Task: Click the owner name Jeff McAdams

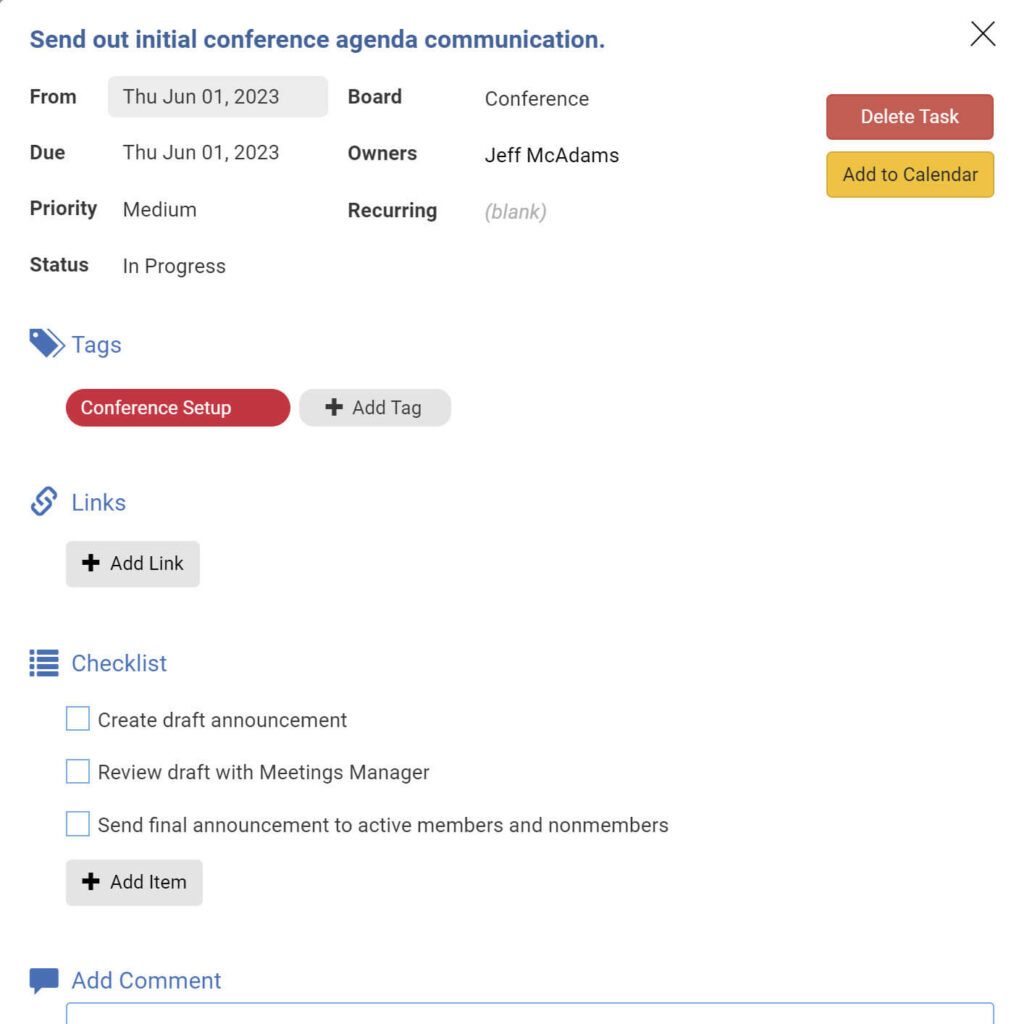Action: 552,155
